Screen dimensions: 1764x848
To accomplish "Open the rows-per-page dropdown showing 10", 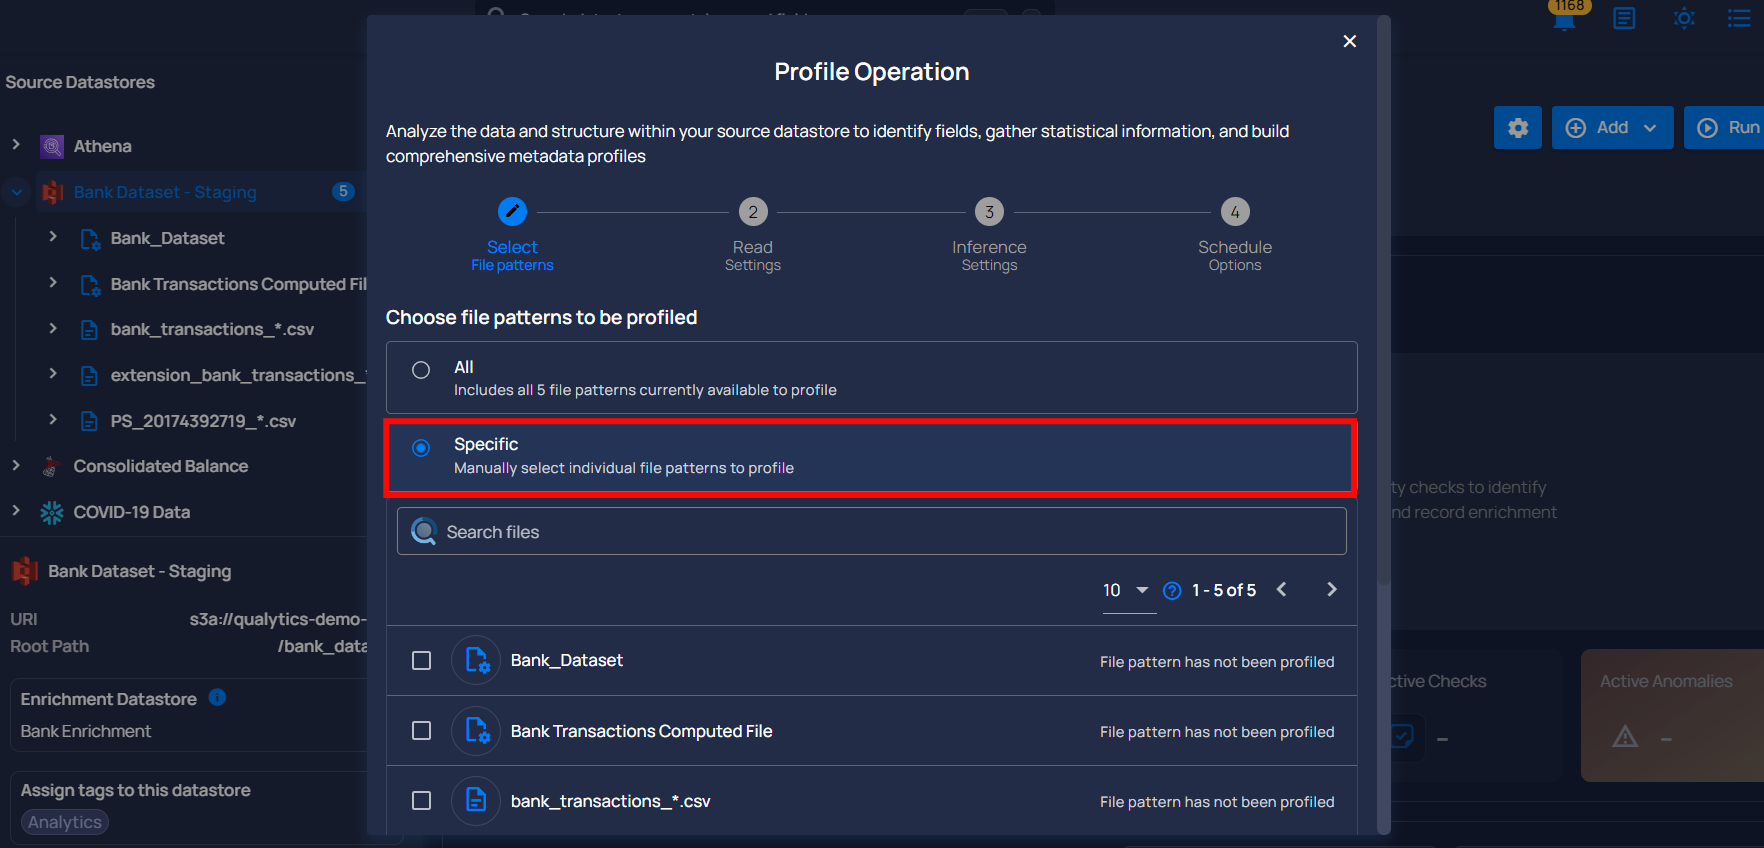I will (x=1128, y=590).
